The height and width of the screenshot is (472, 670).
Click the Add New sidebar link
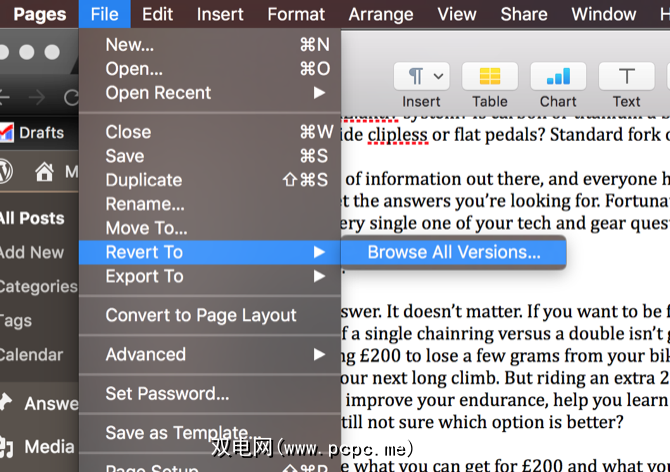32,252
